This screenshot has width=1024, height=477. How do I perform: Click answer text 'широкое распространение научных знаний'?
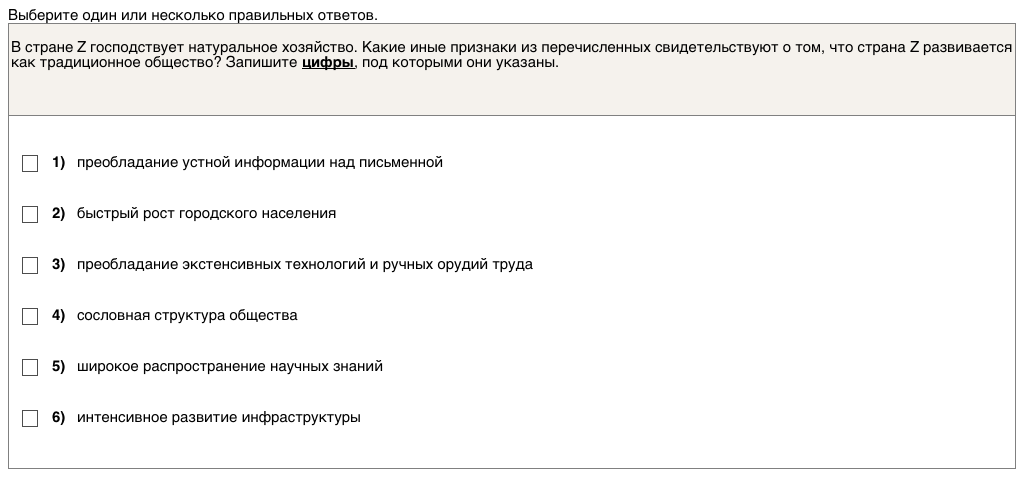[229, 366]
